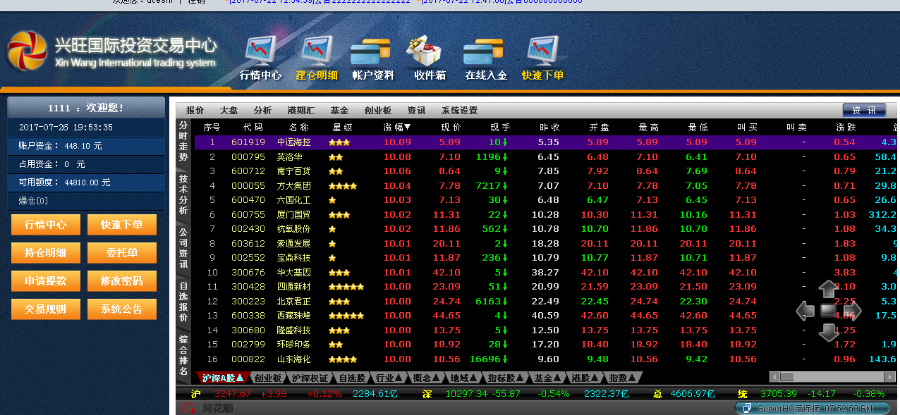Click the 同花顺 logo in the status bar

(207, 409)
